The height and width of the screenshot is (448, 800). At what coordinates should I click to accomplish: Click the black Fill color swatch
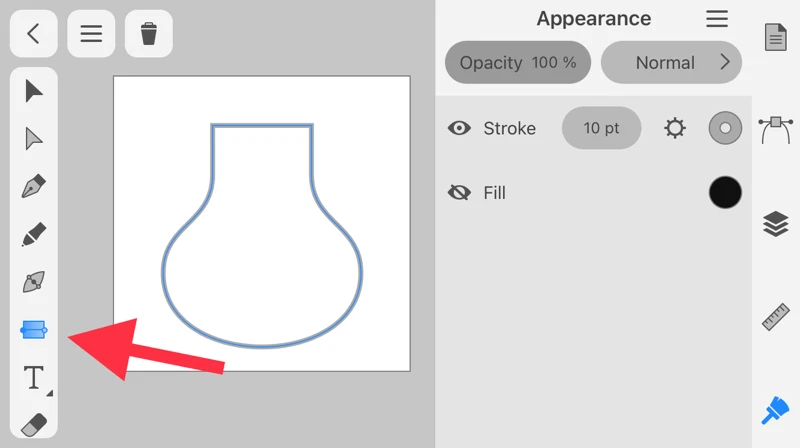725,193
